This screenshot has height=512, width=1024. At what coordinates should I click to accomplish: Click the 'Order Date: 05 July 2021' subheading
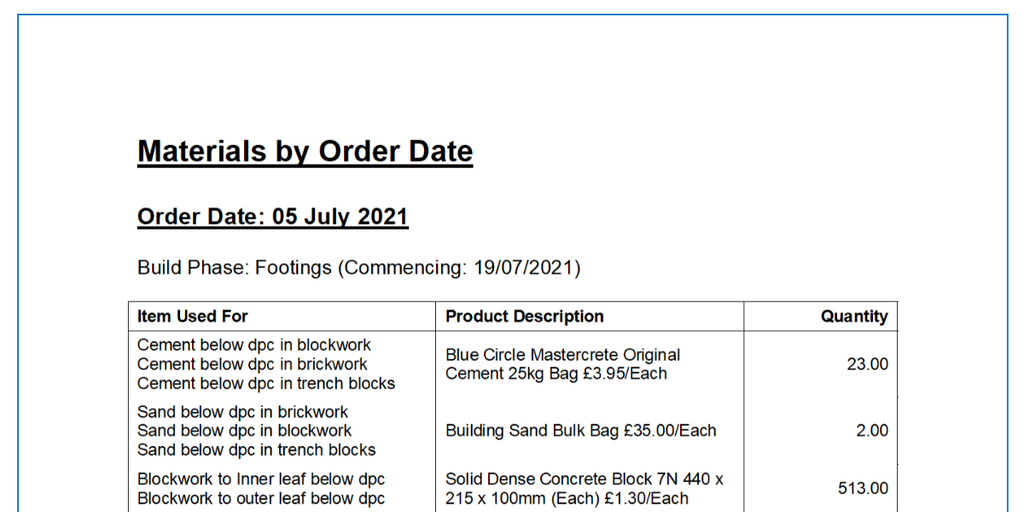coord(272,217)
